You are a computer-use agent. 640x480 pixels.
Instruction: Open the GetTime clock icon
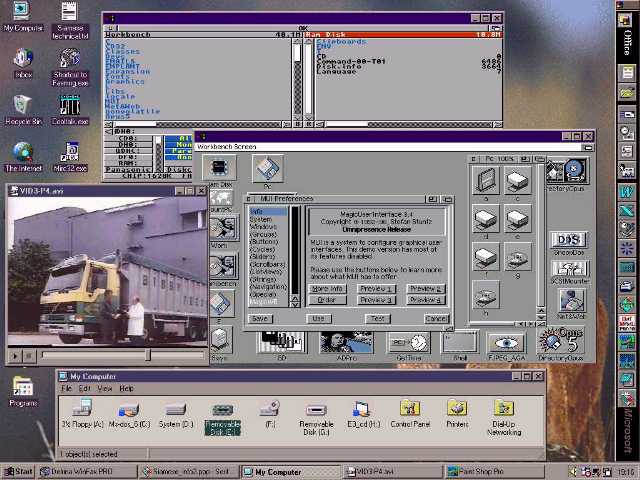coord(408,343)
